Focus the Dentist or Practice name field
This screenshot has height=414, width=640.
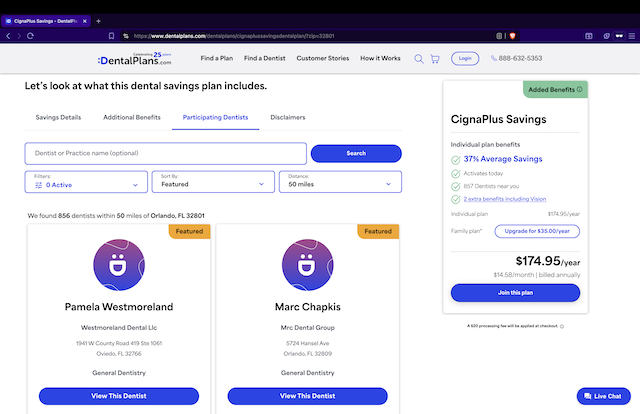165,153
